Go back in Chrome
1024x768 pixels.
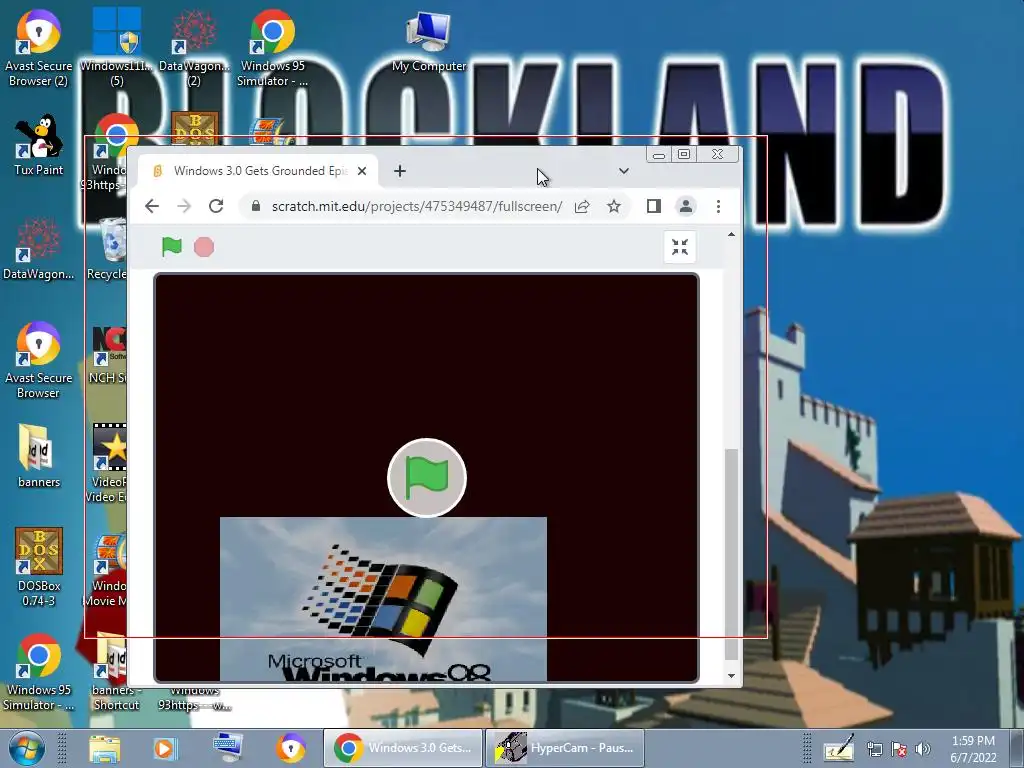[152, 206]
